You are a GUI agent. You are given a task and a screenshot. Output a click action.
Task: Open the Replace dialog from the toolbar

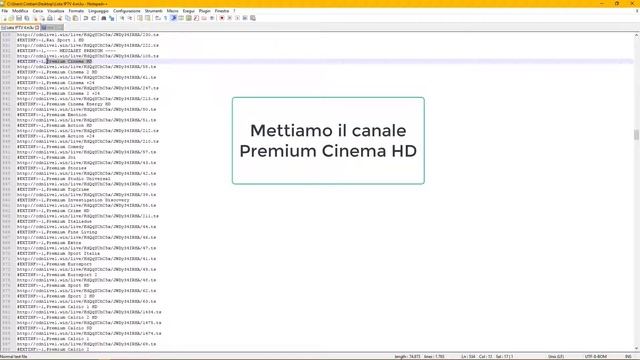(x=111, y=18)
